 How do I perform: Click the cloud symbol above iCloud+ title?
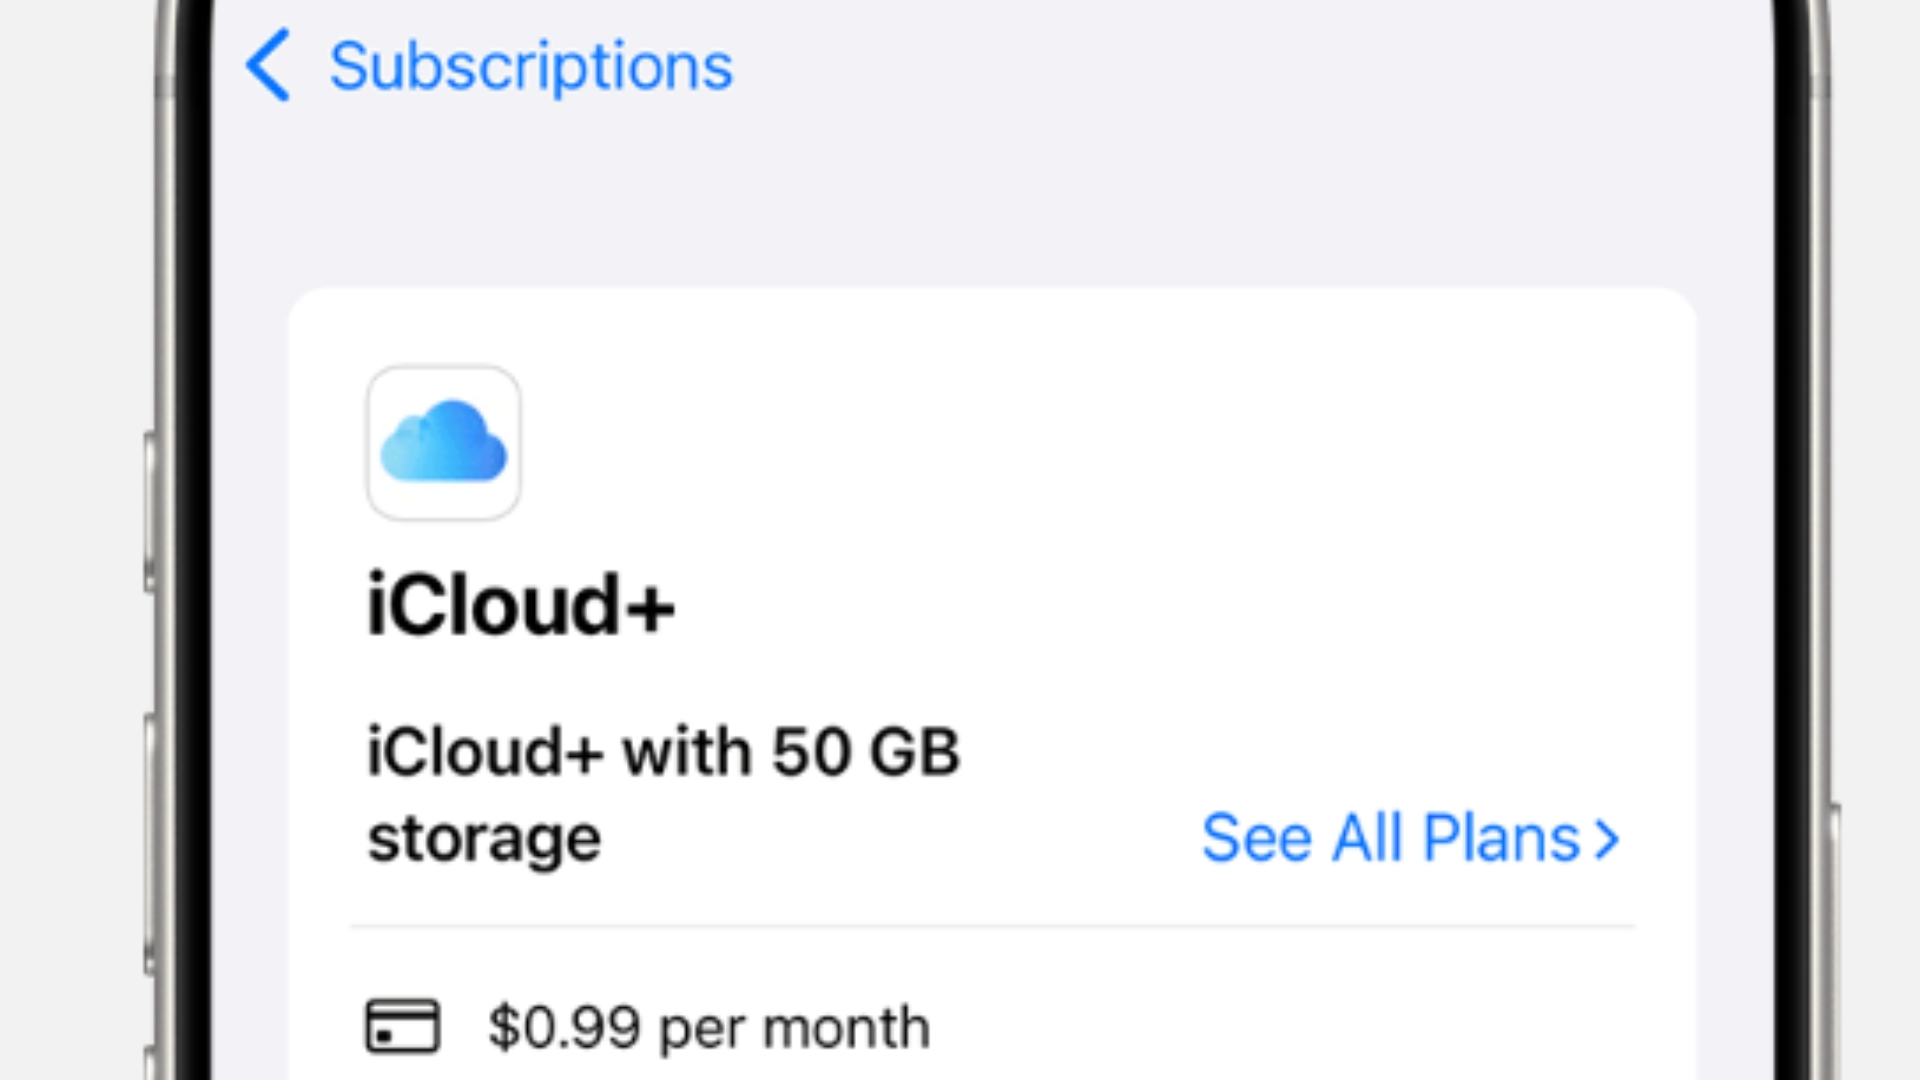coord(443,443)
